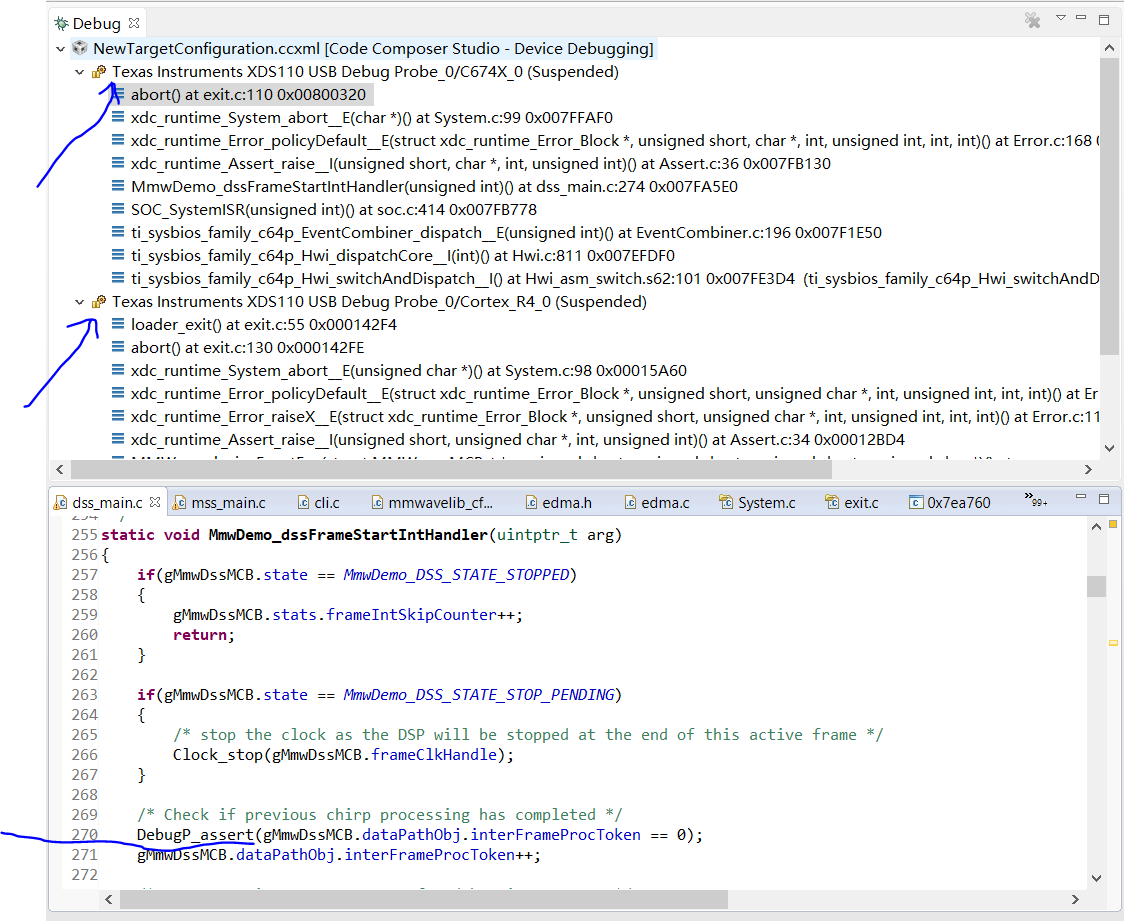The height and width of the screenshot is (921, 1124).
Task: Click the Remove All Terminated Launches icon
Action: [1033, 20]
